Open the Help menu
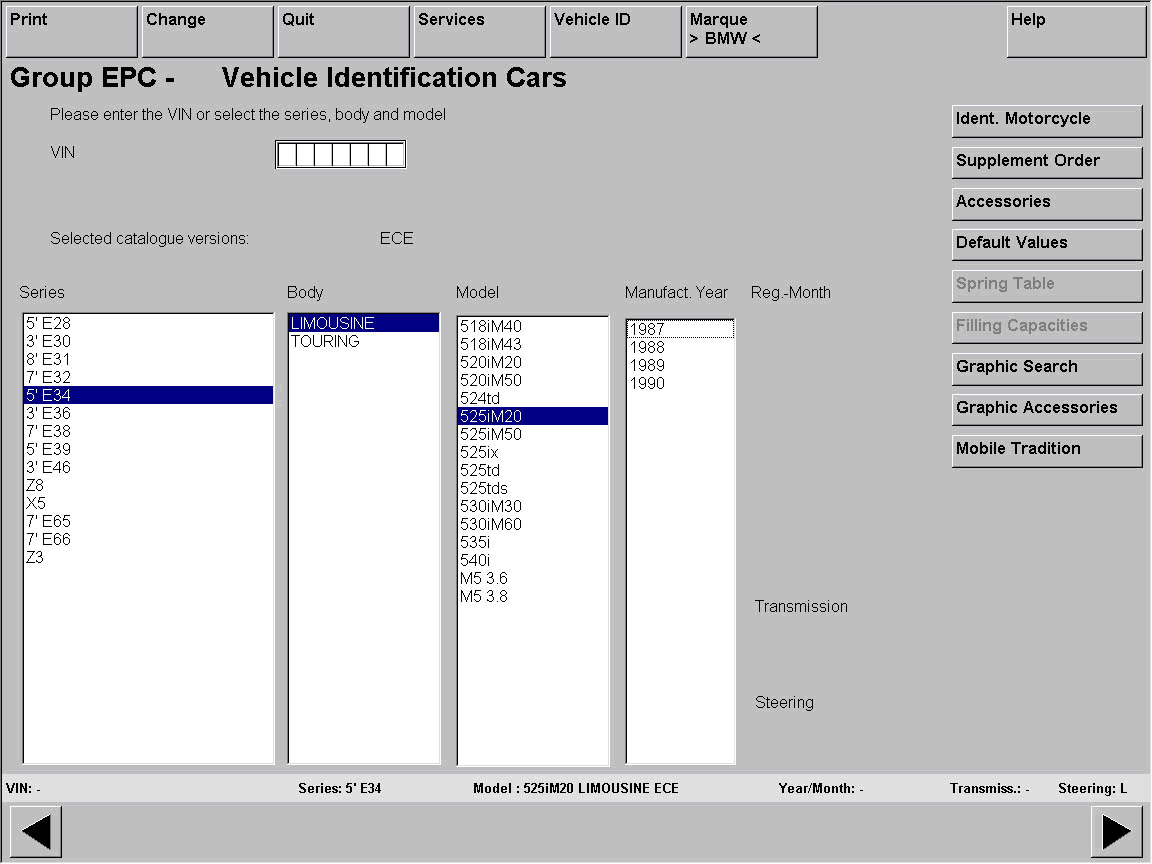 click(x=1076, y=32)
